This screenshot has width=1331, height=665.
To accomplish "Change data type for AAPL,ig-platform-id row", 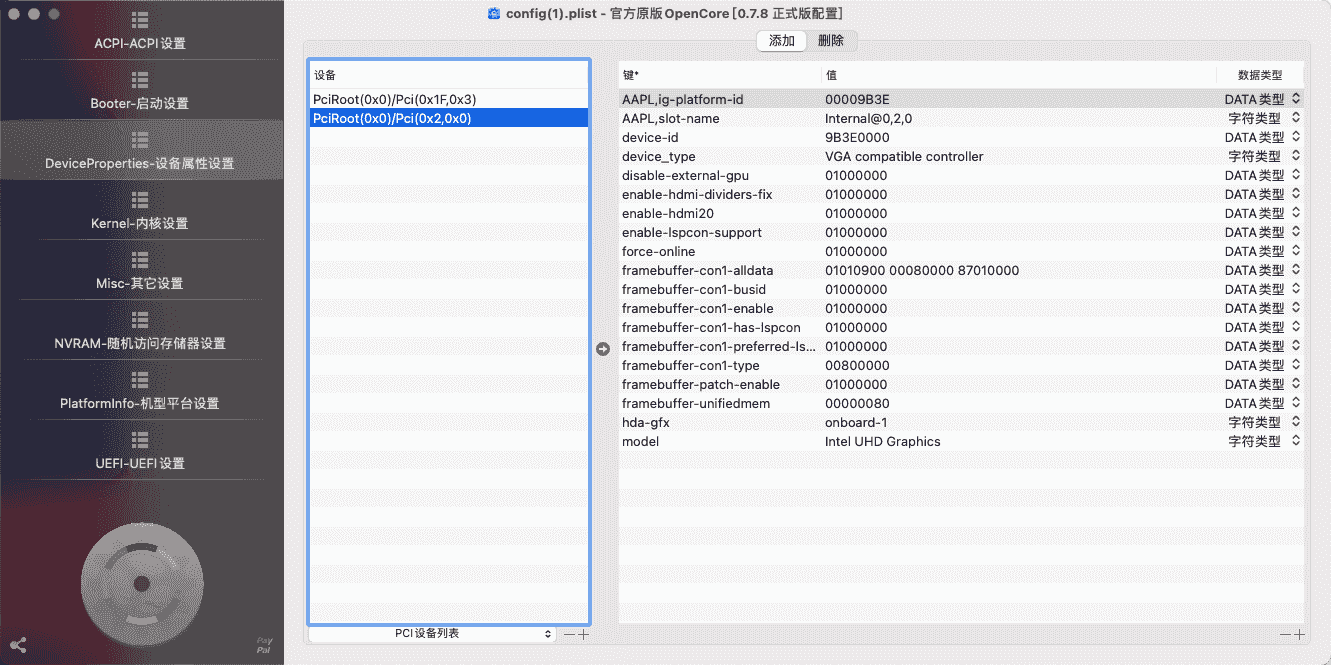I will (1296, 99).
